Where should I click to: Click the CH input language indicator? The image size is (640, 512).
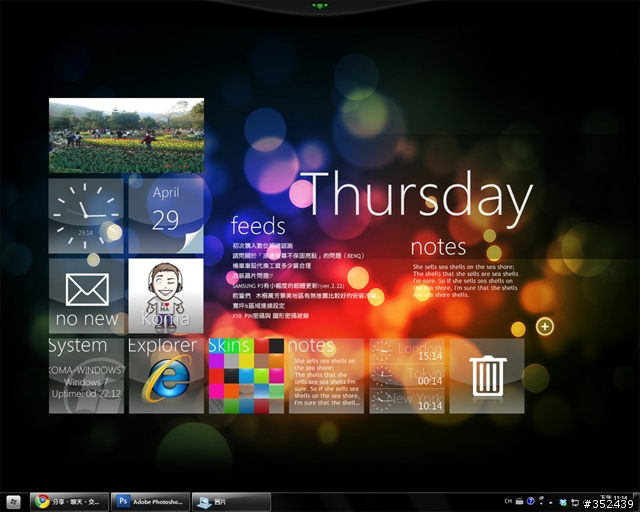tap(508, 501)
